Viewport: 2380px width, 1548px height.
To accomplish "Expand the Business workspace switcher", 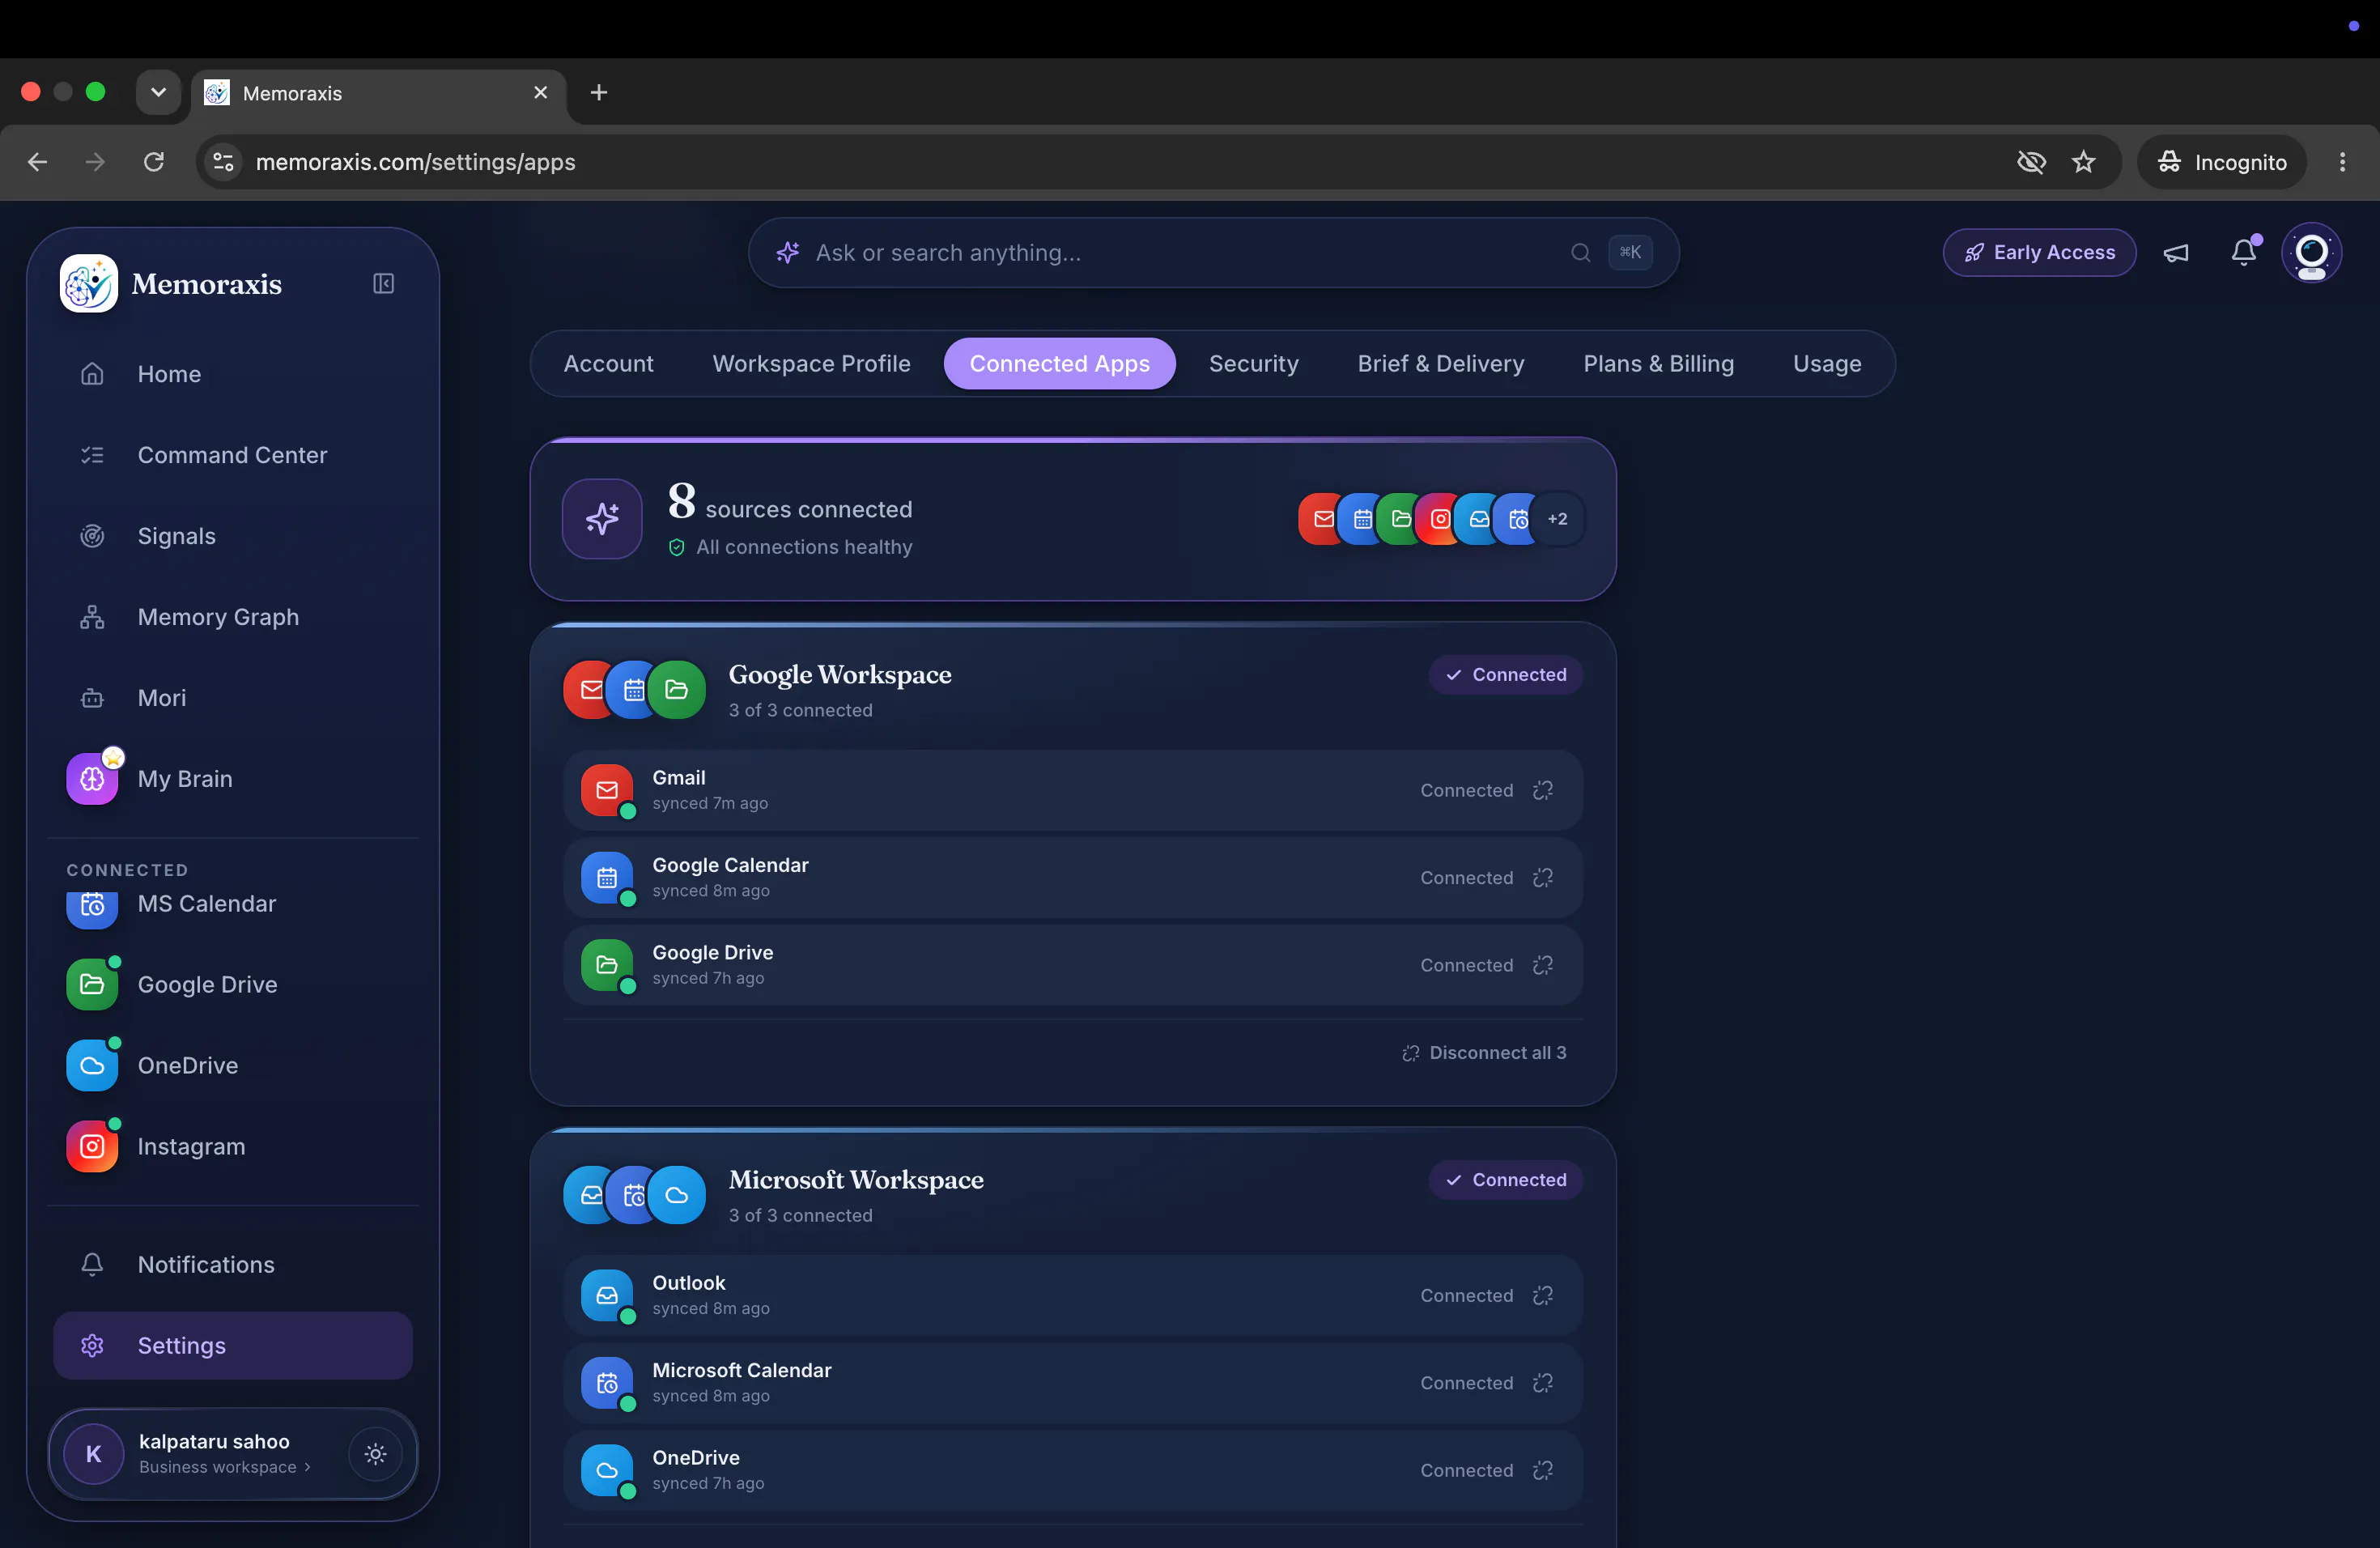I will [225, 1467].
